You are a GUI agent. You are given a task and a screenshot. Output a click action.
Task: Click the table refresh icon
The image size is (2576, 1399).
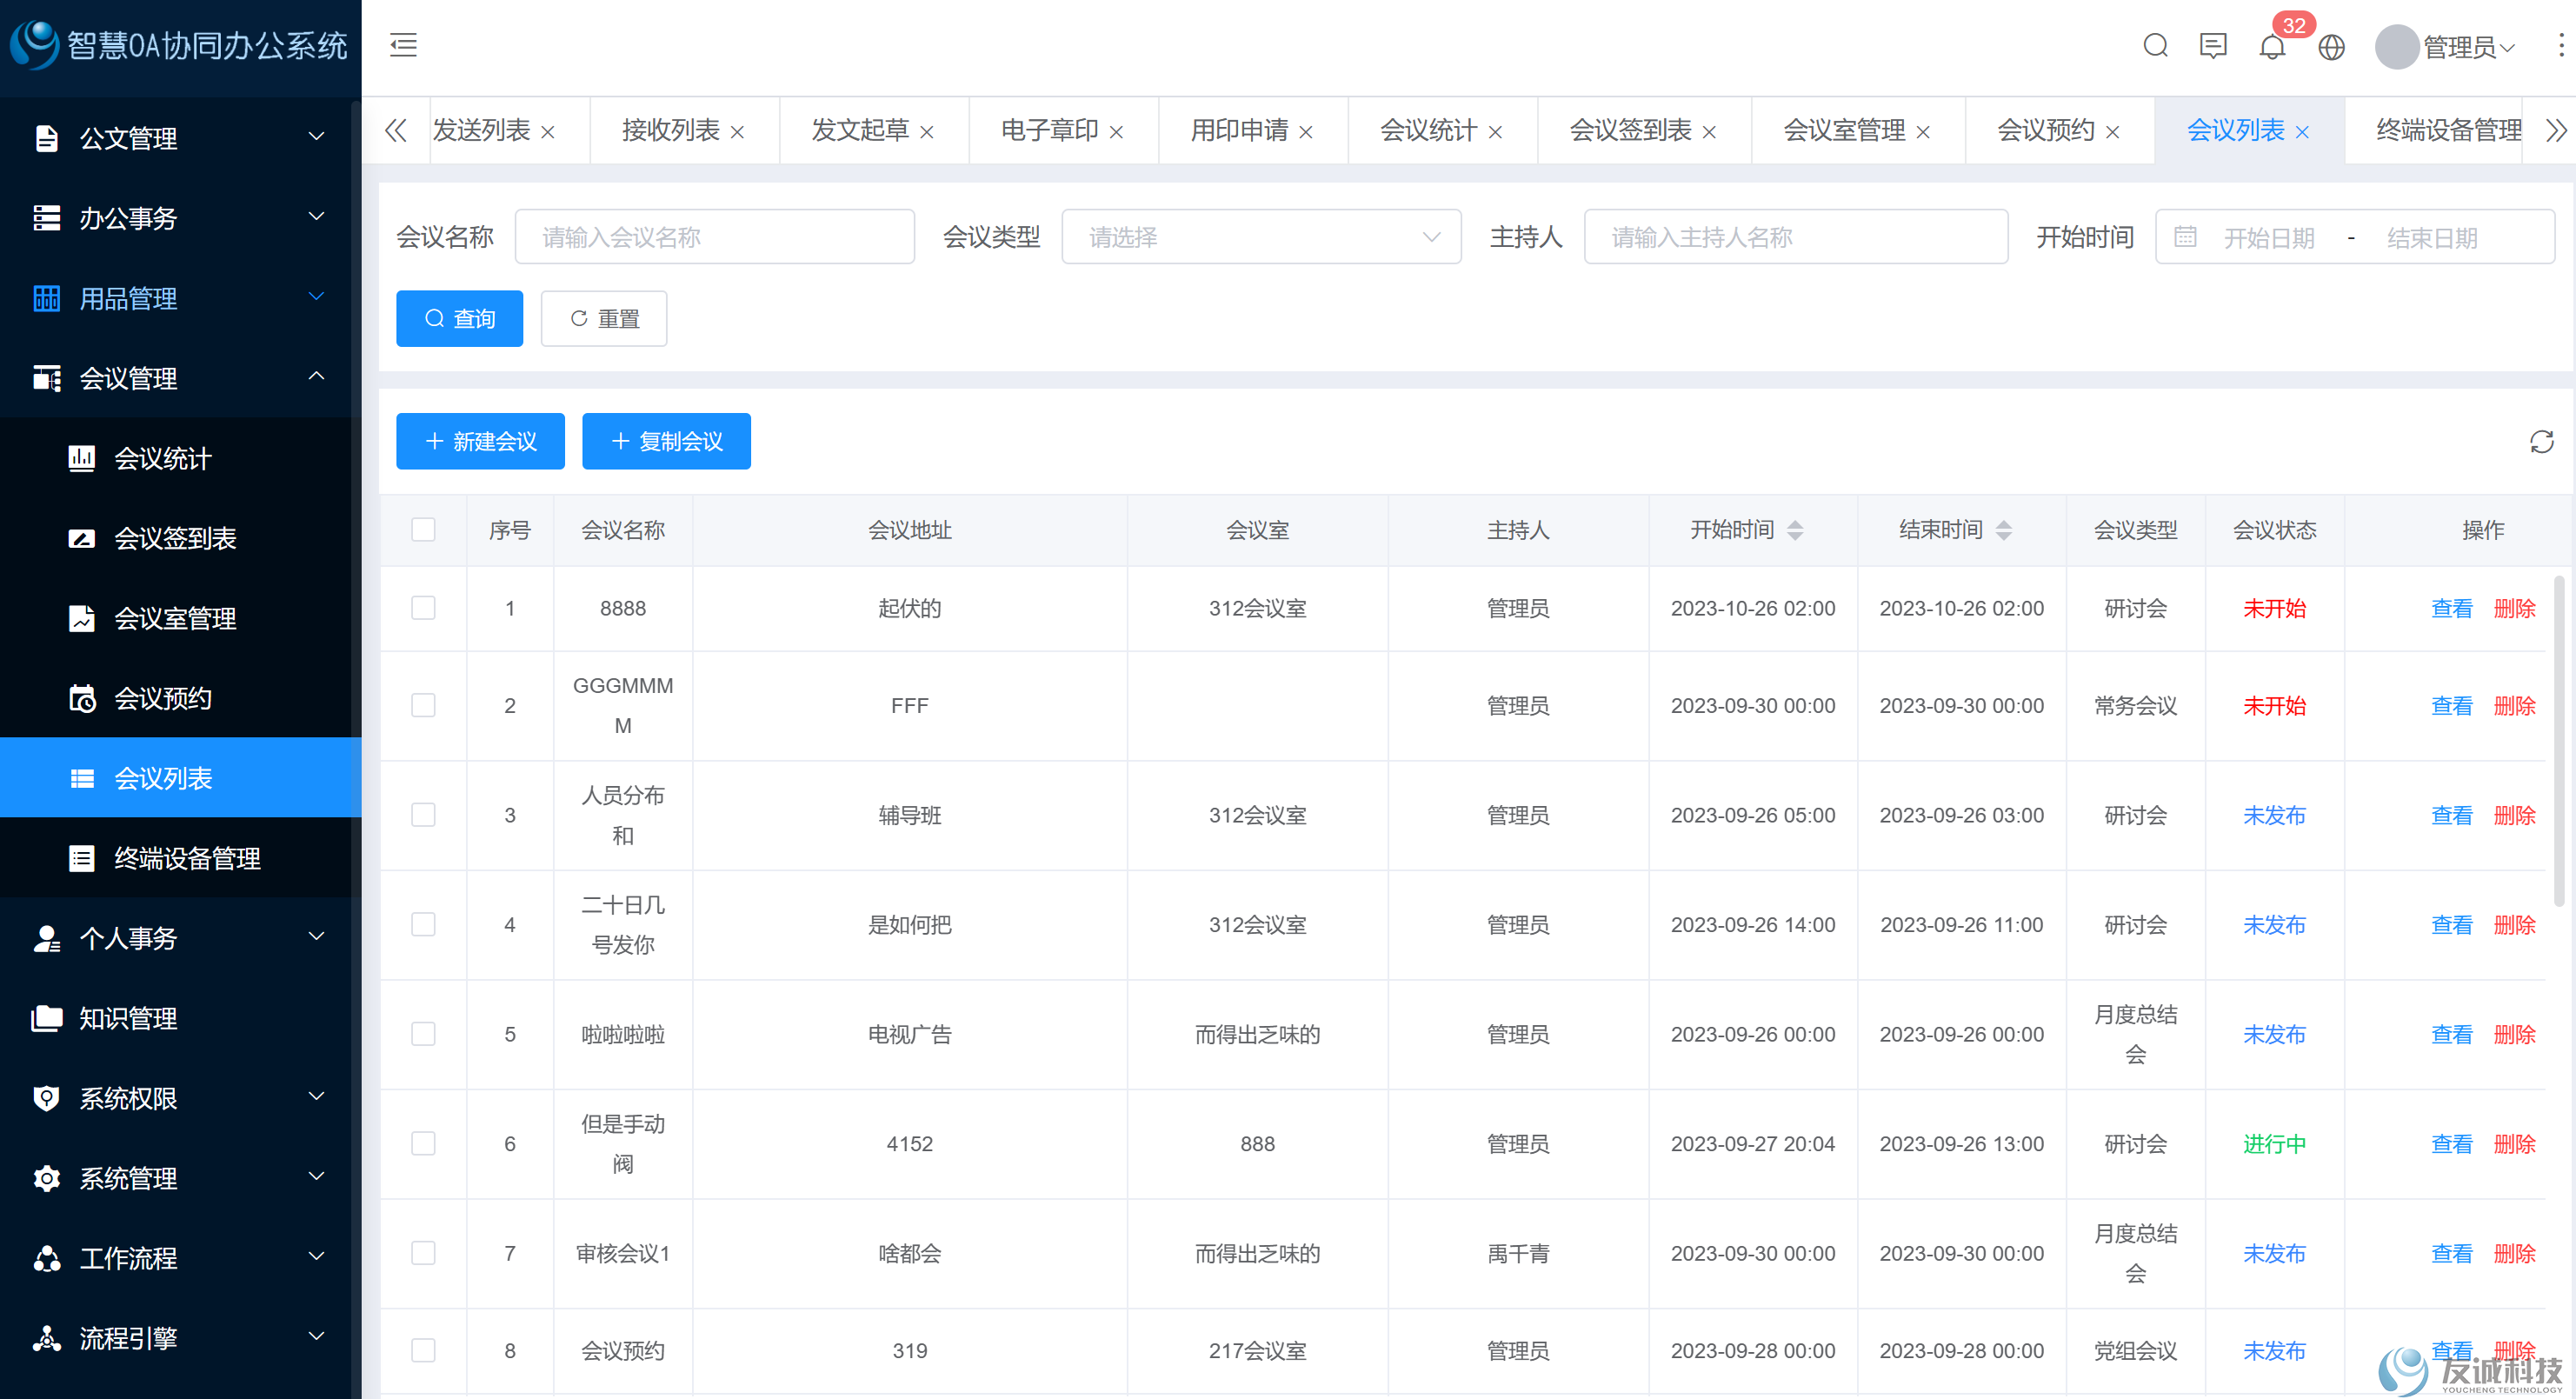tap(2541, 441)
